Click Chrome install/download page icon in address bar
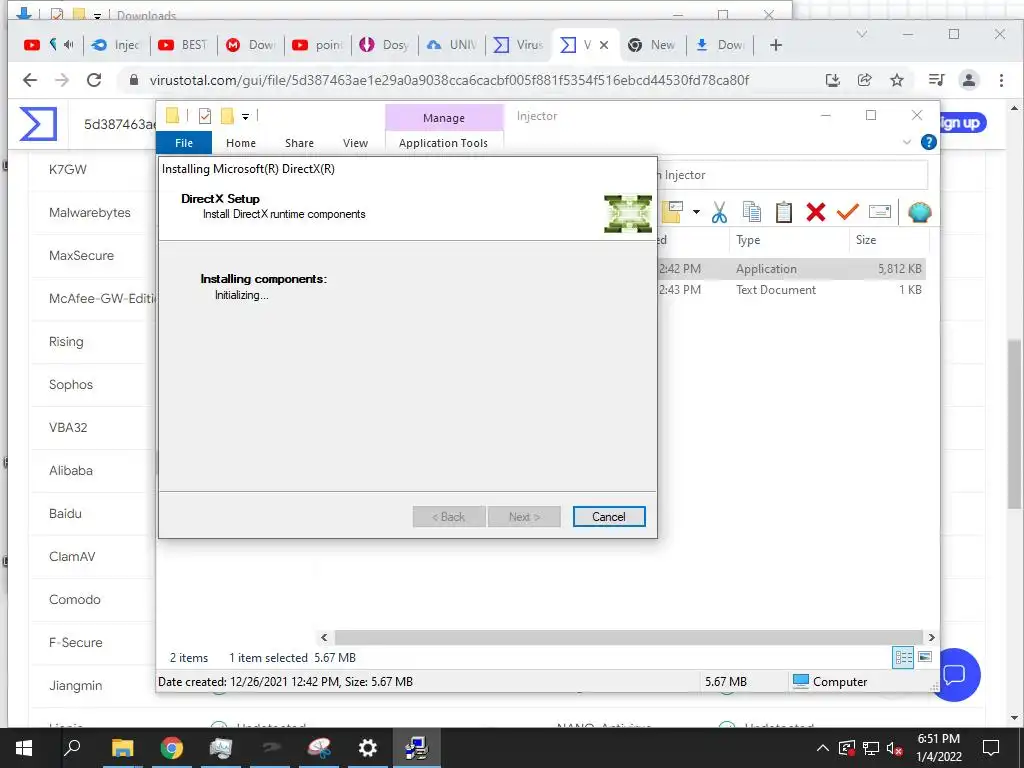The height and width of the screenshot is (768, 1024). 832,80
